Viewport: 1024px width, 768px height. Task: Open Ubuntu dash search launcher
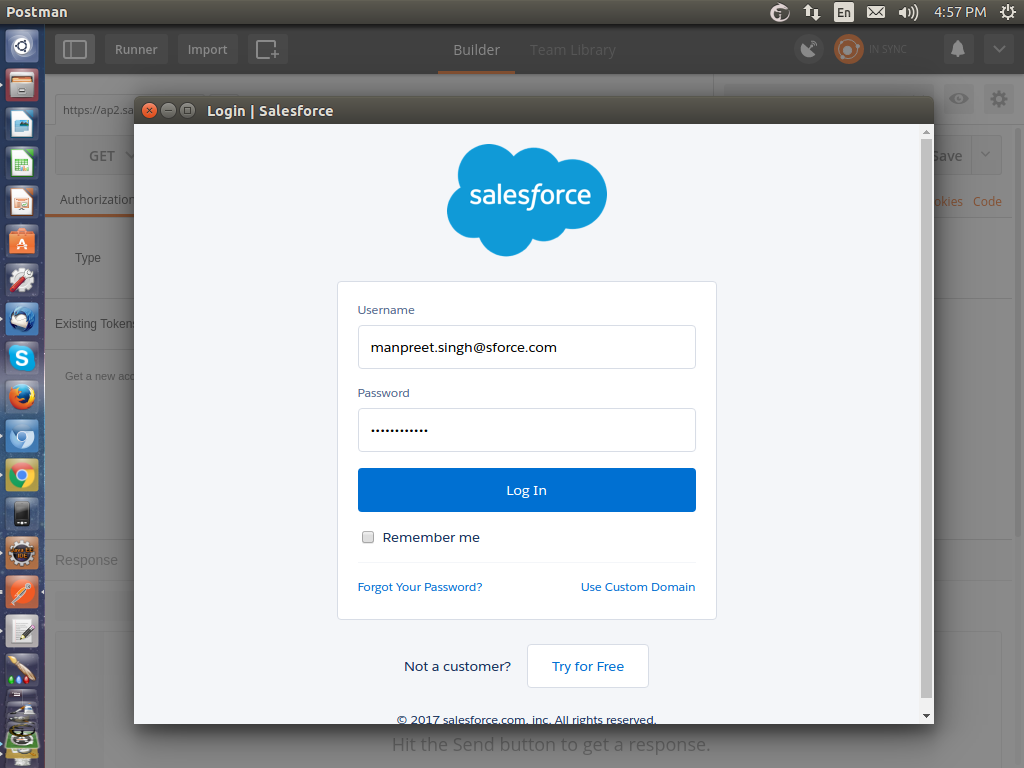22,46
